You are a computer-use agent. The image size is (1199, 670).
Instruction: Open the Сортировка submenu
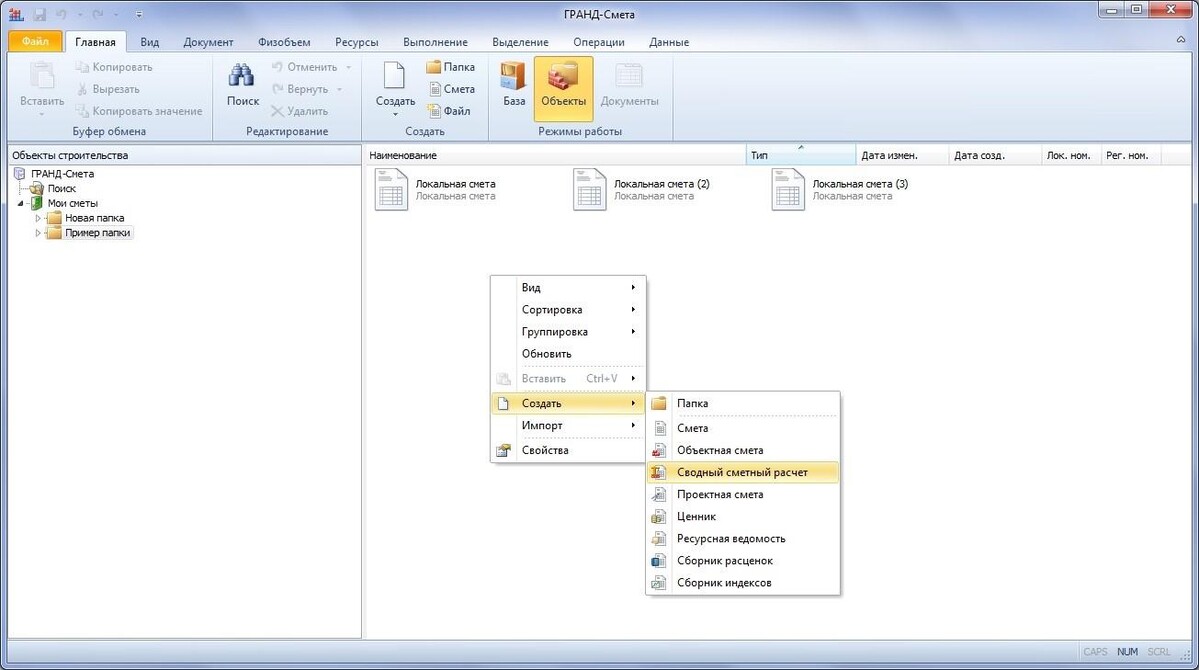click(x=567, y=310)
